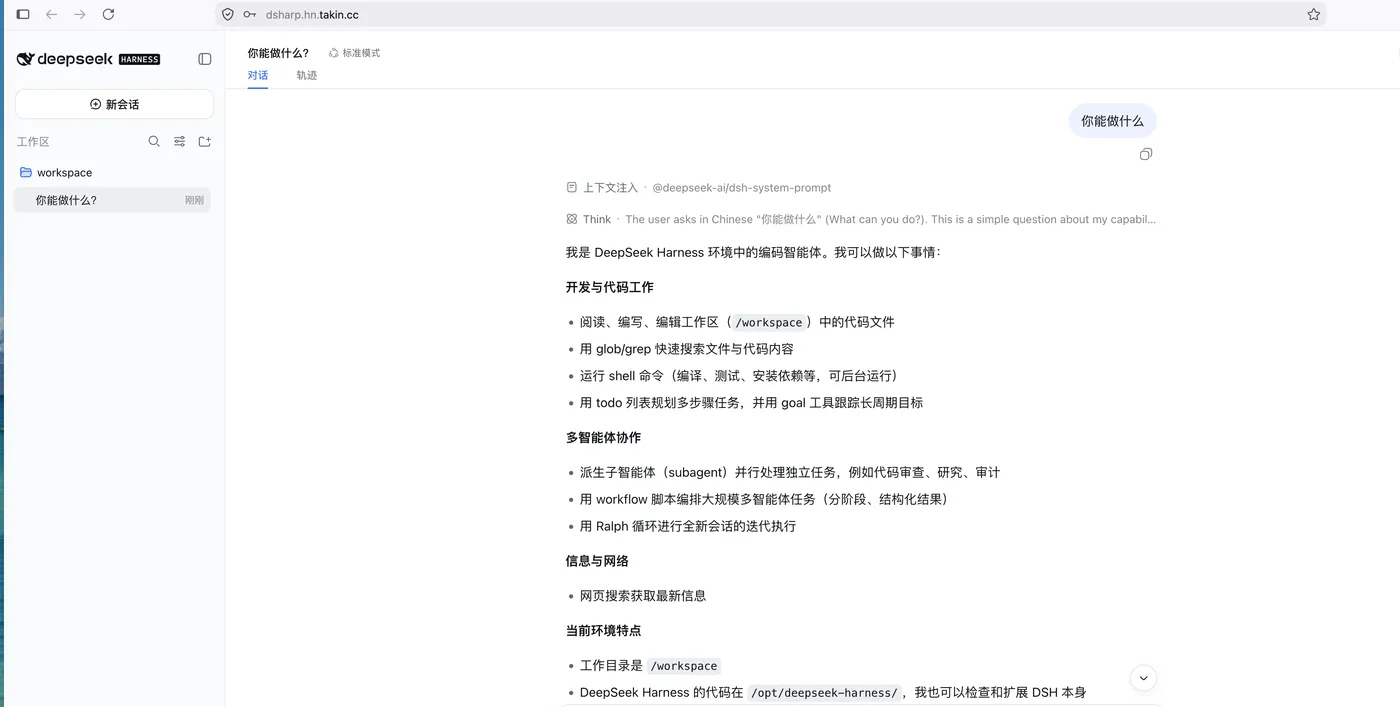Click the bullet about glob/grep search
The width and height of the screenshot is (1400, 707).
point(687,349)
